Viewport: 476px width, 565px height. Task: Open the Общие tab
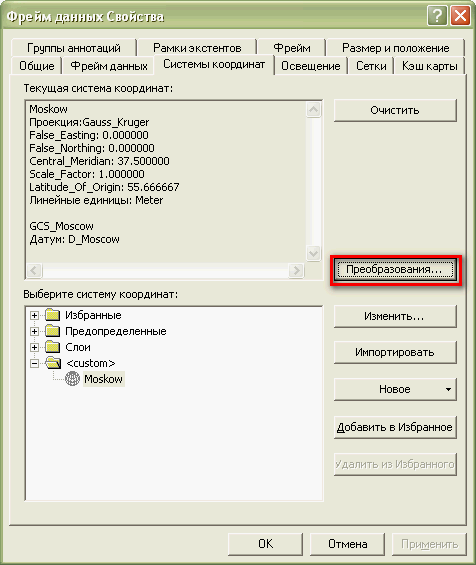point(37,66)
